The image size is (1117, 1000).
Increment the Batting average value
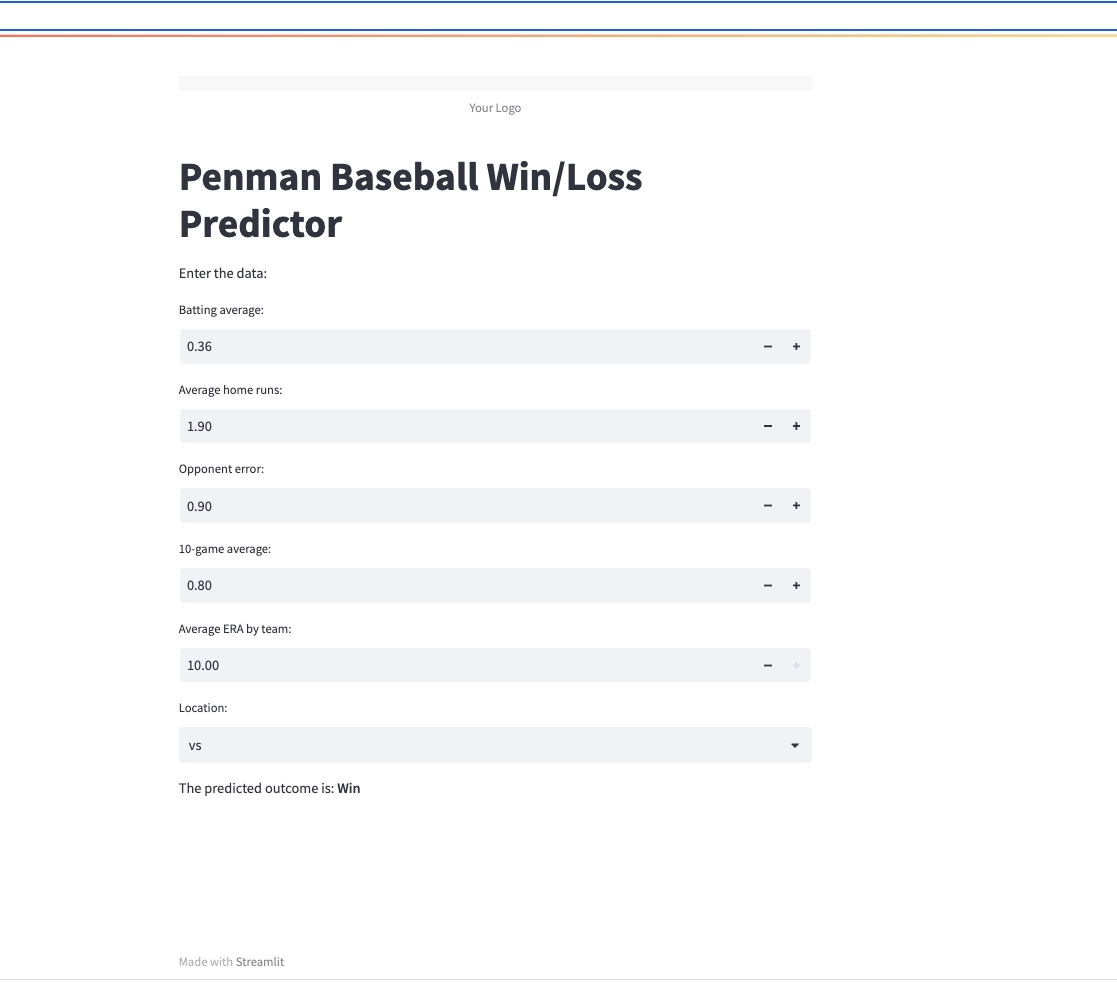[x=795, y=346]
